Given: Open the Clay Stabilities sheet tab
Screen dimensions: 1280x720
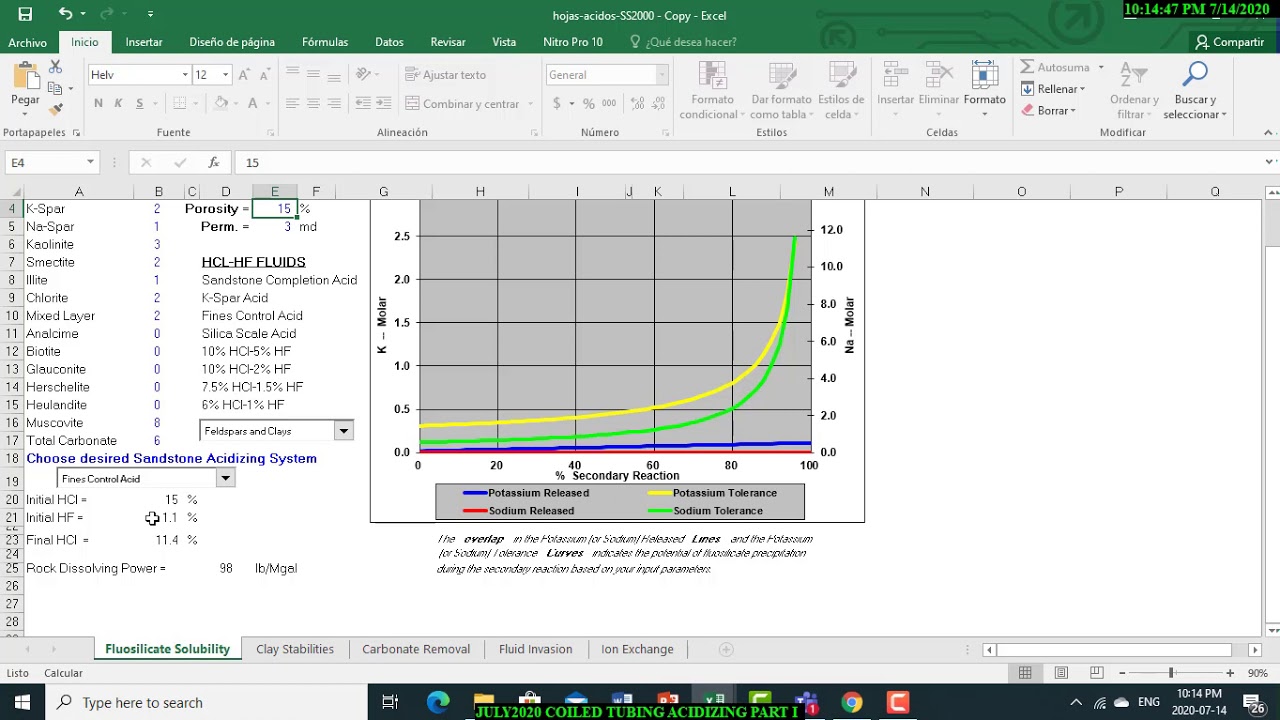Looking at the screenshot, I should coord(295,649).
